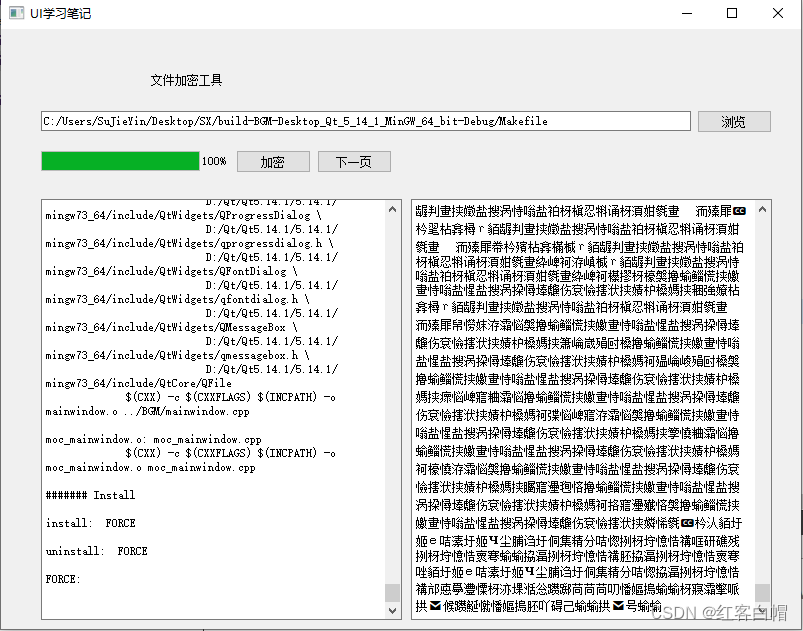The image size is (803, 631).
Task: Click the 加密 encrypt button
Action: coord(272,162)
